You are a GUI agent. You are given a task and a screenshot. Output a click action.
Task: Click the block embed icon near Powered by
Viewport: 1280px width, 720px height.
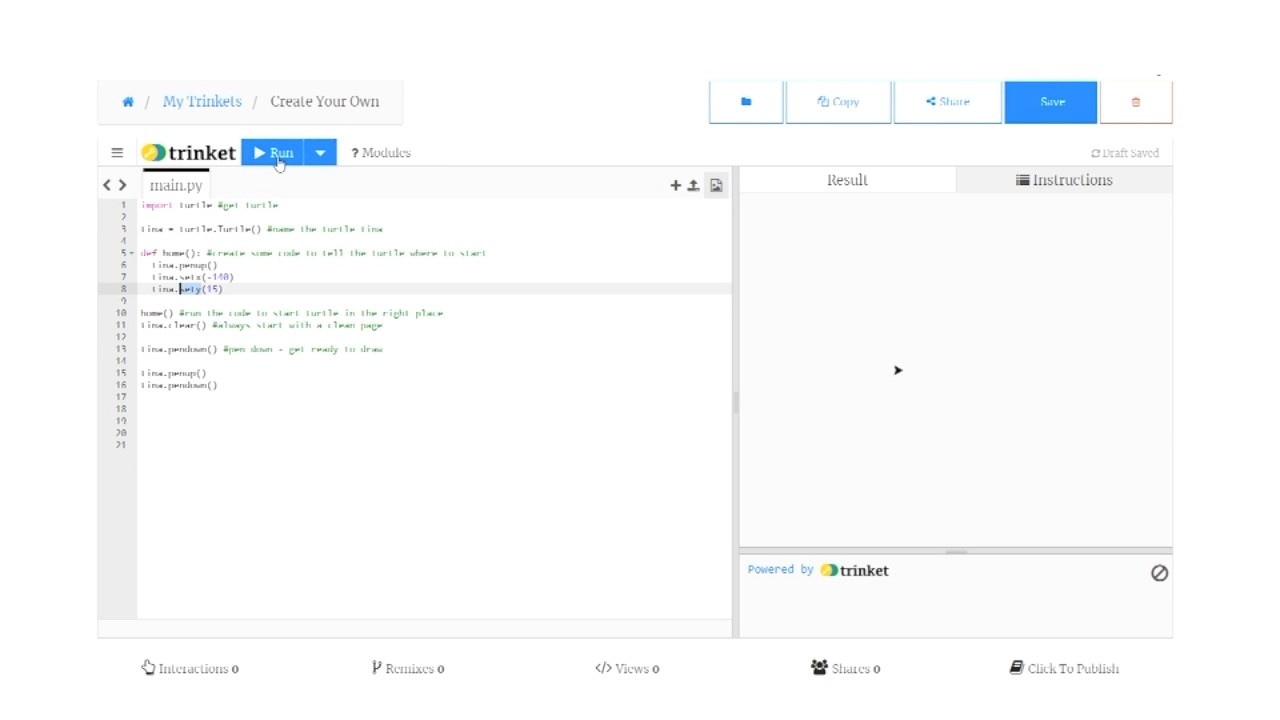(x=1159, y=572)
